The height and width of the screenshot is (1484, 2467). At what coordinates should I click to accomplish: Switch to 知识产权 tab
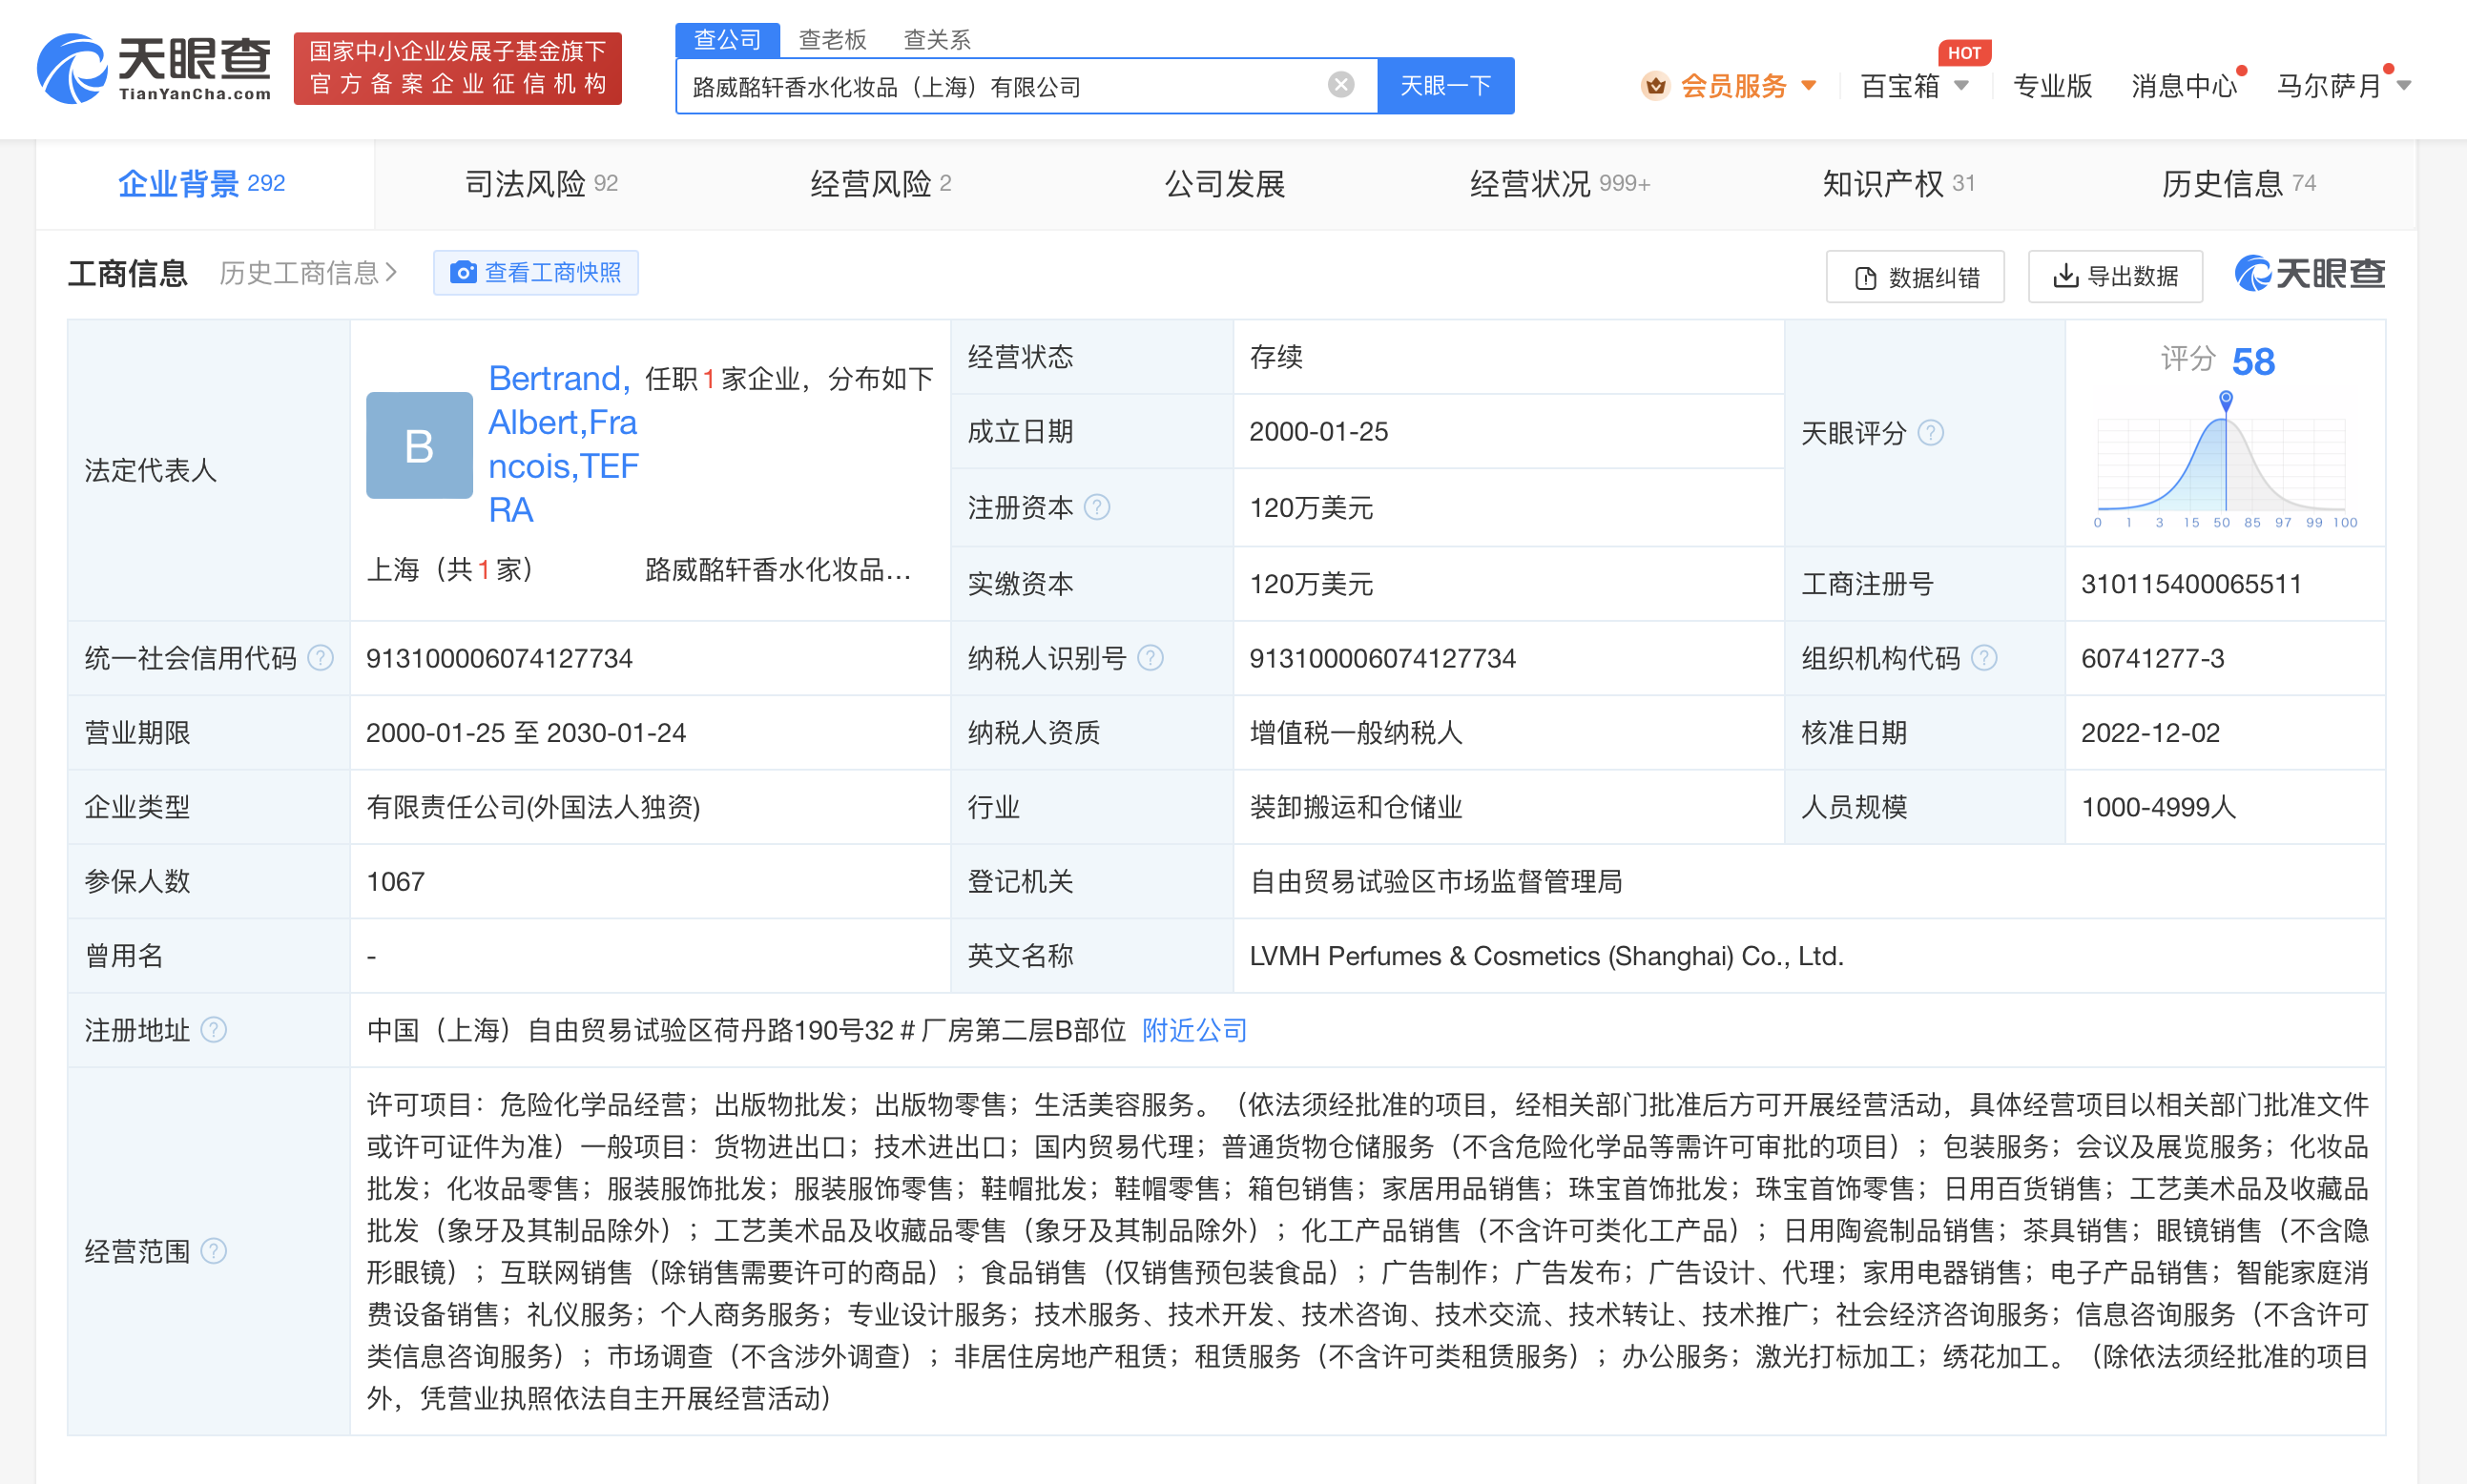(x=1898, y=184)
